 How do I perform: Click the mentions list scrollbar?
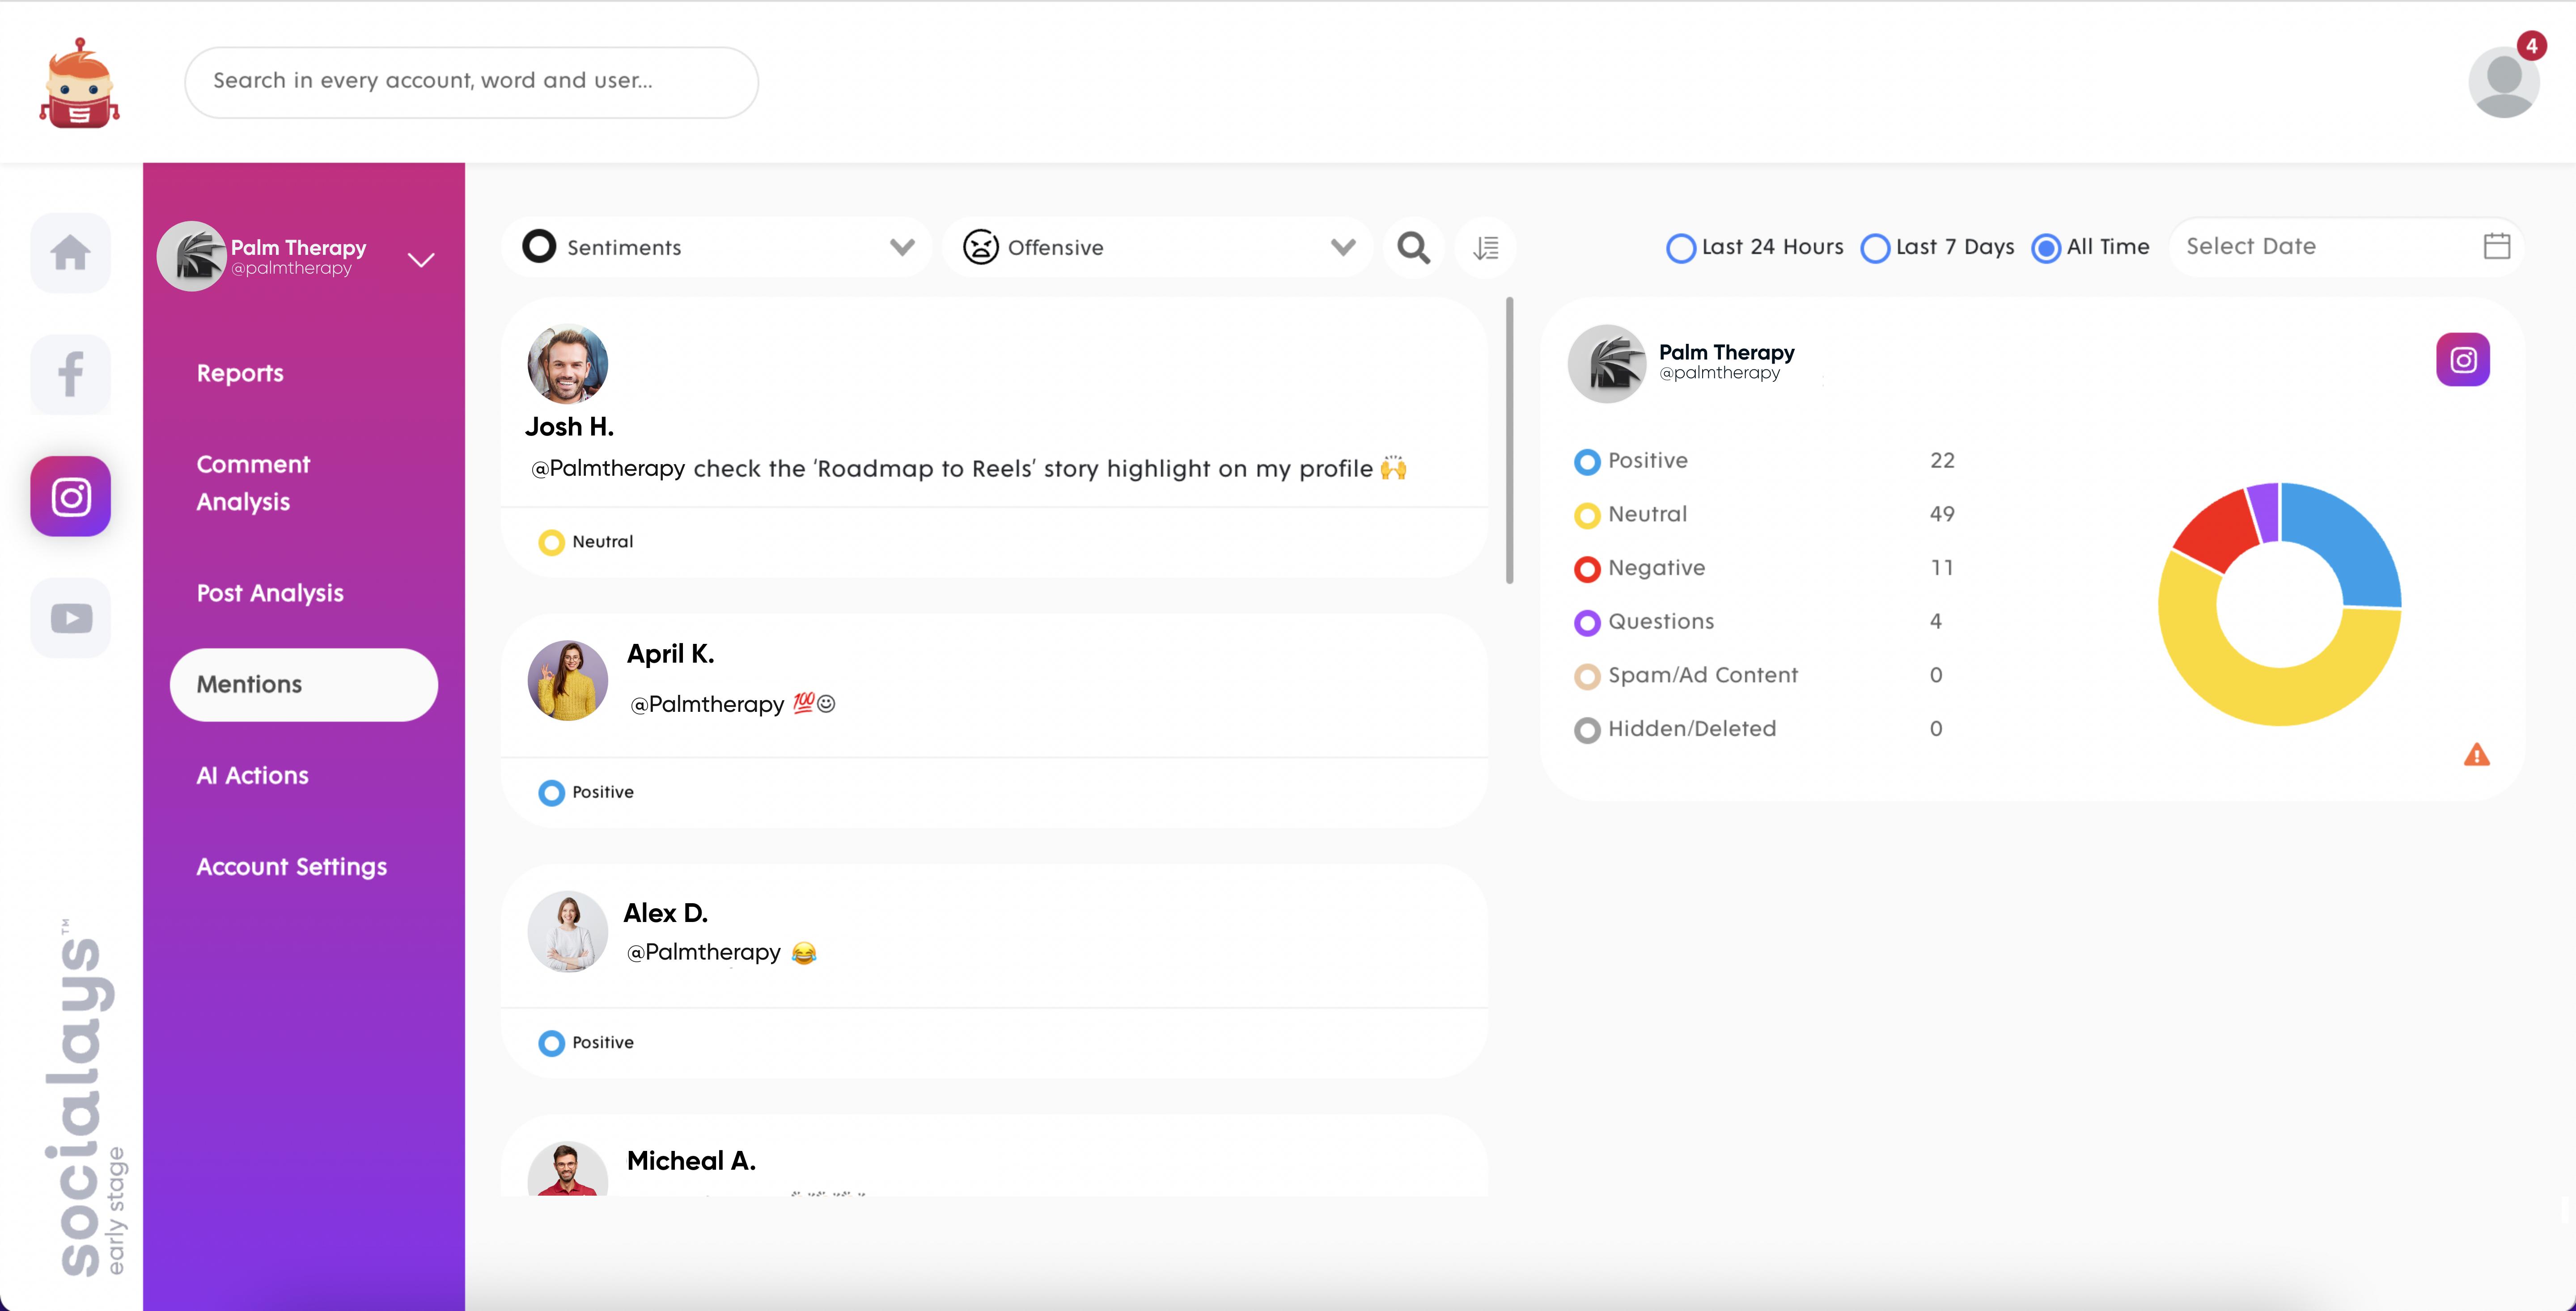[1509, 440]
